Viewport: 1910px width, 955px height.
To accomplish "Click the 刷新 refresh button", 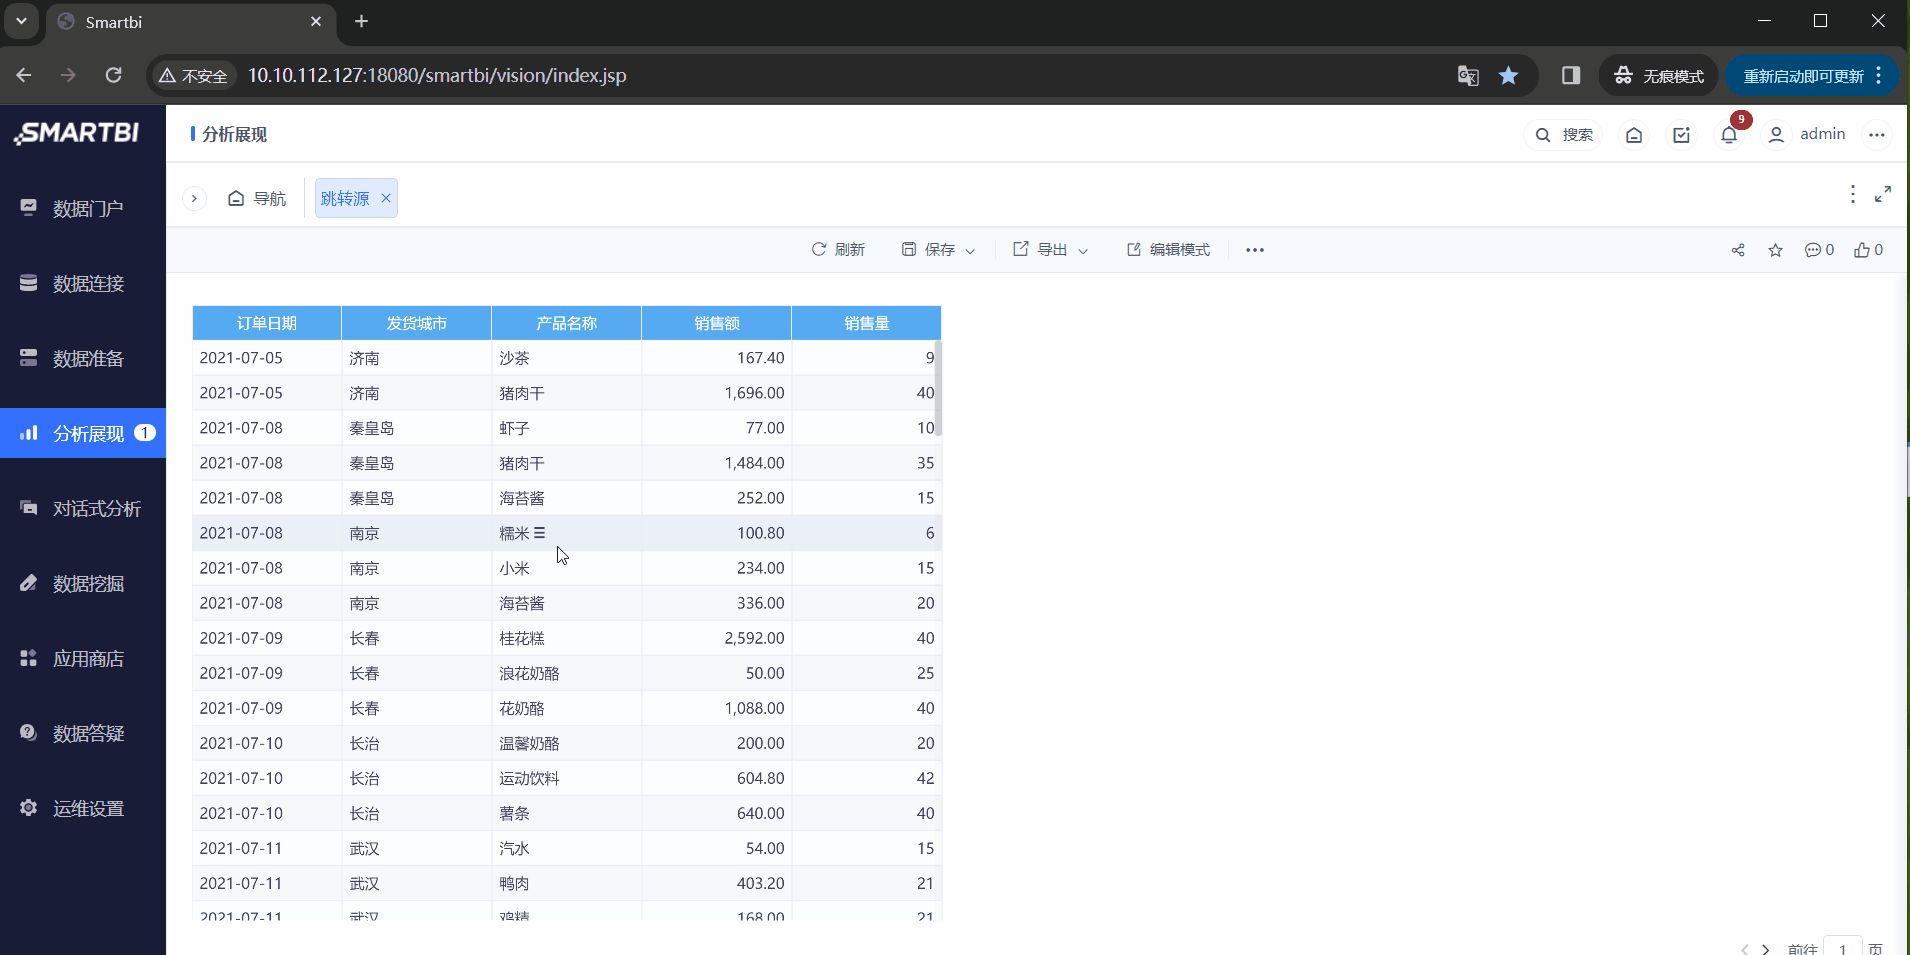I will click(x=838, y=250).
